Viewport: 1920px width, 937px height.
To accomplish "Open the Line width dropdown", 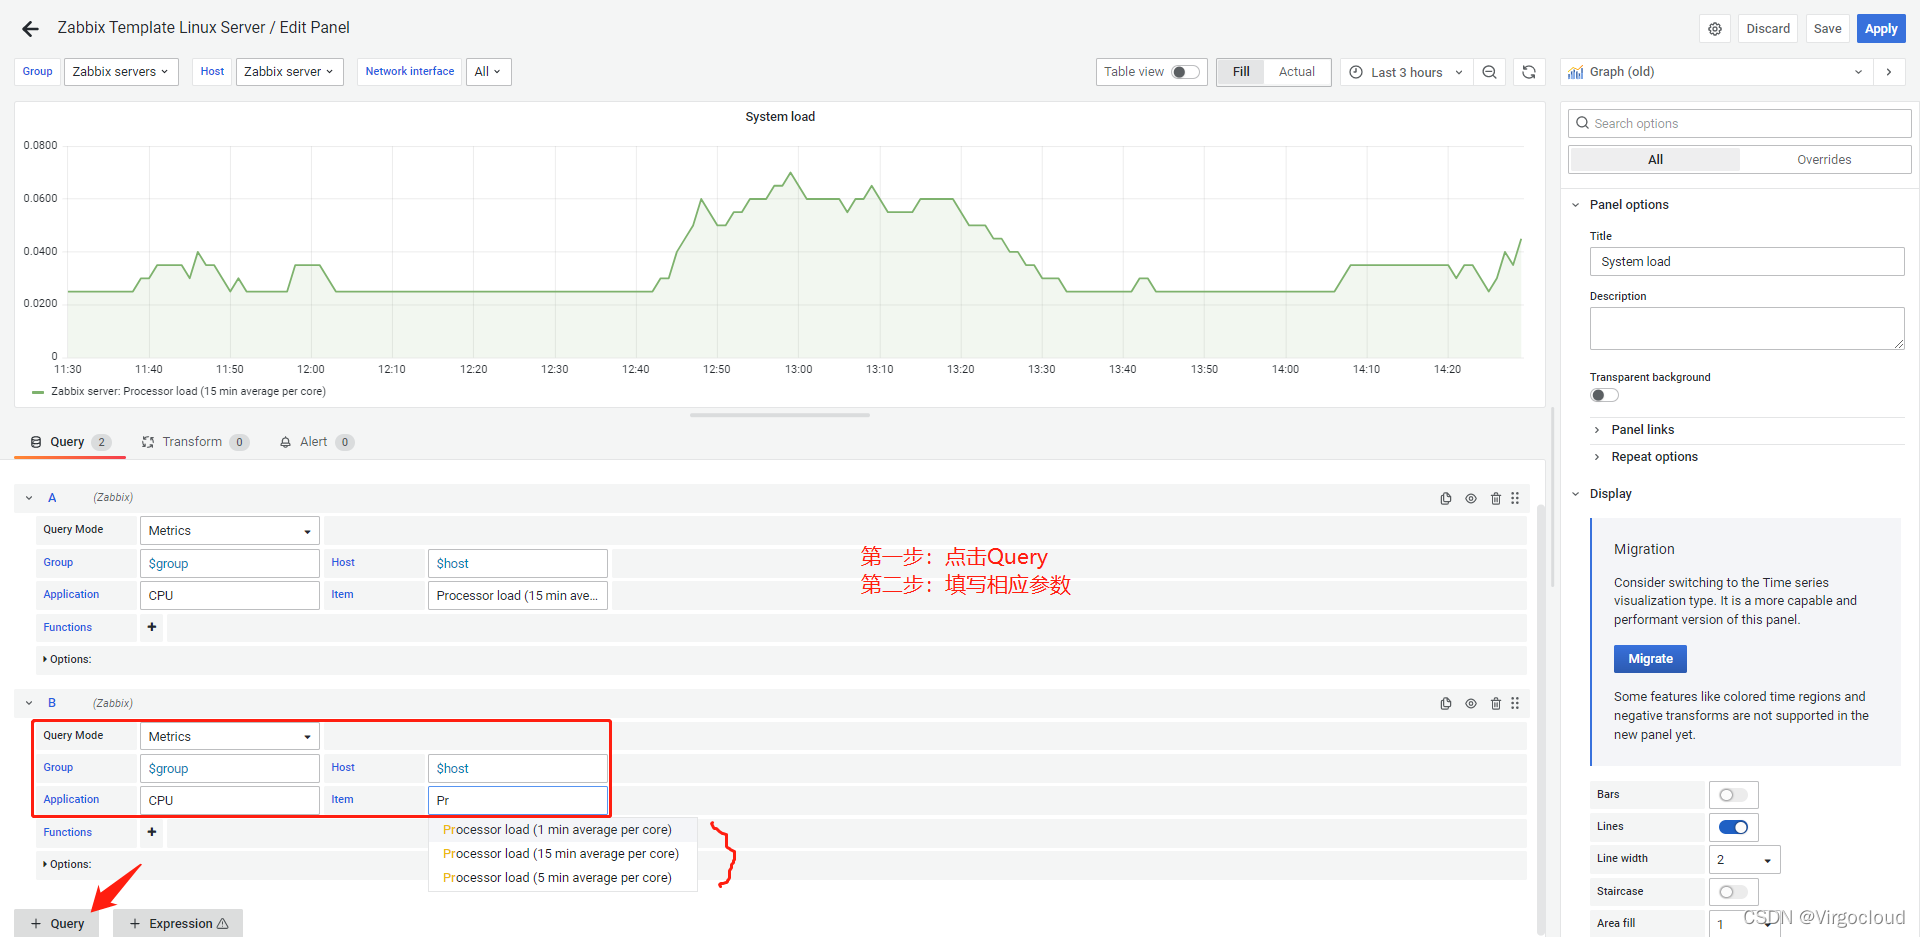I will [1744, 860].
